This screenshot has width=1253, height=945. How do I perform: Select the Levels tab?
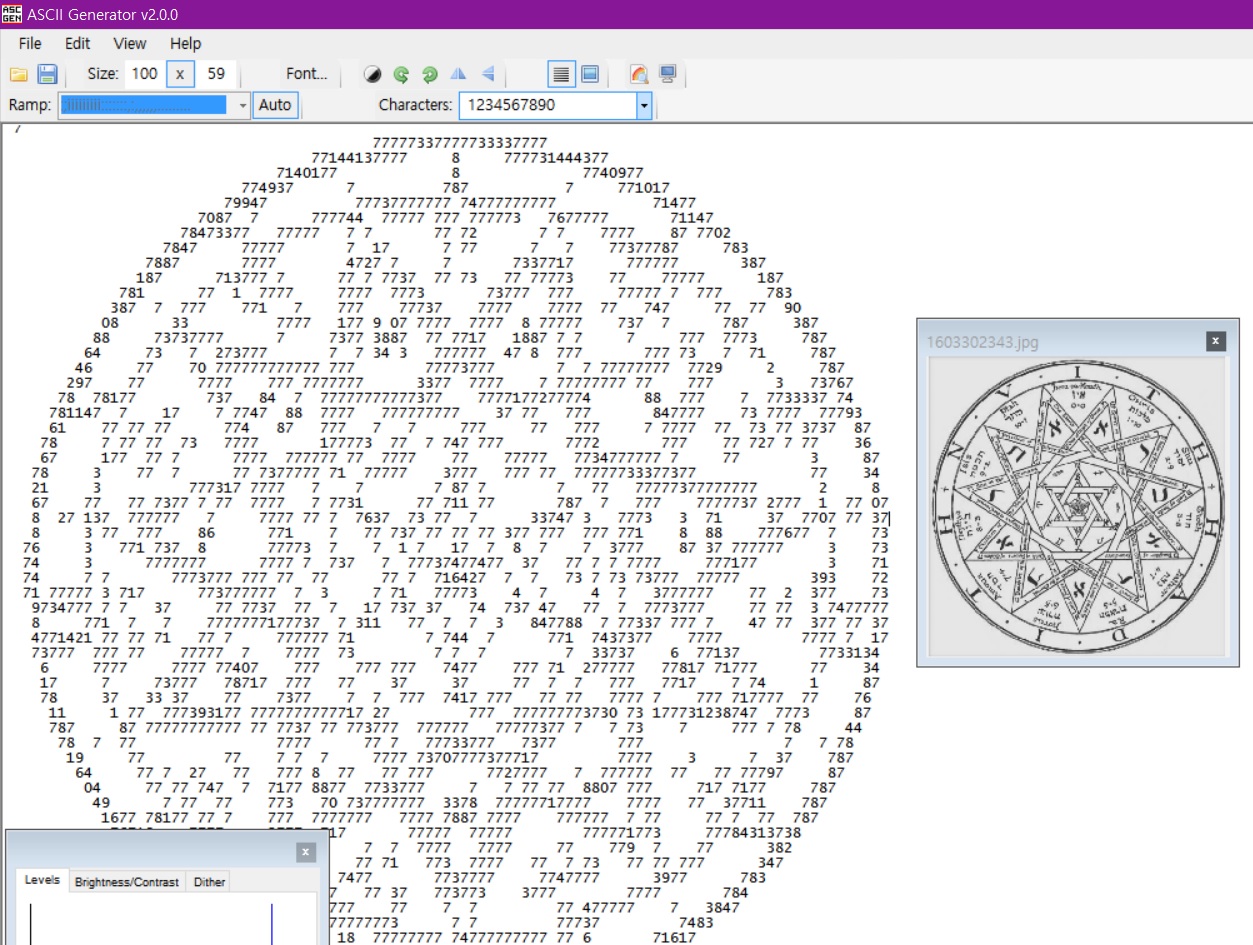42,881
